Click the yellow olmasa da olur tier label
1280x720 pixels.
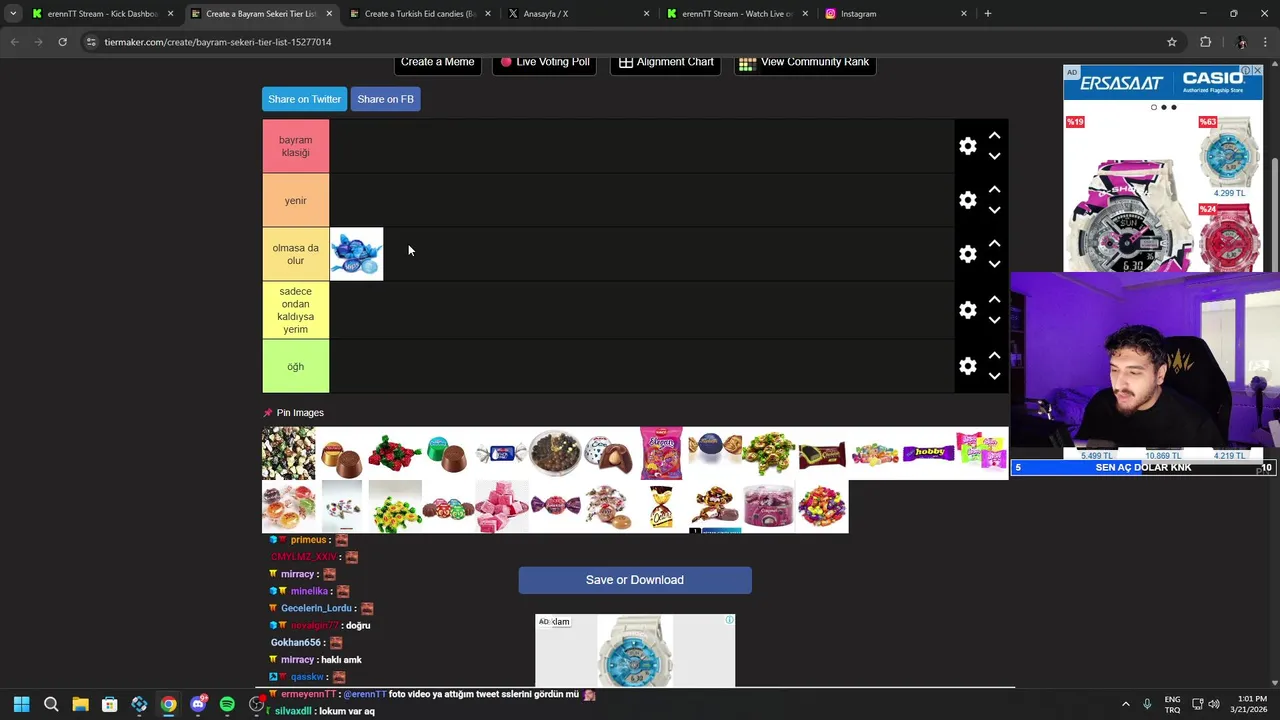[x=295, y=254]
